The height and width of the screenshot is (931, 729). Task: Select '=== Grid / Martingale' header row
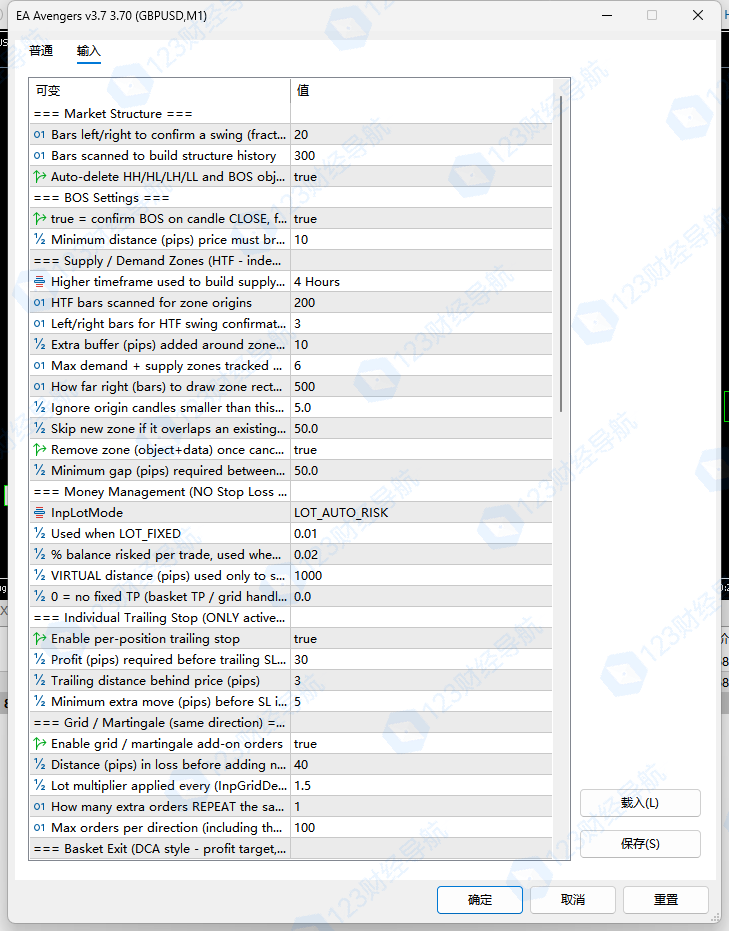click(x=290, y=723)
